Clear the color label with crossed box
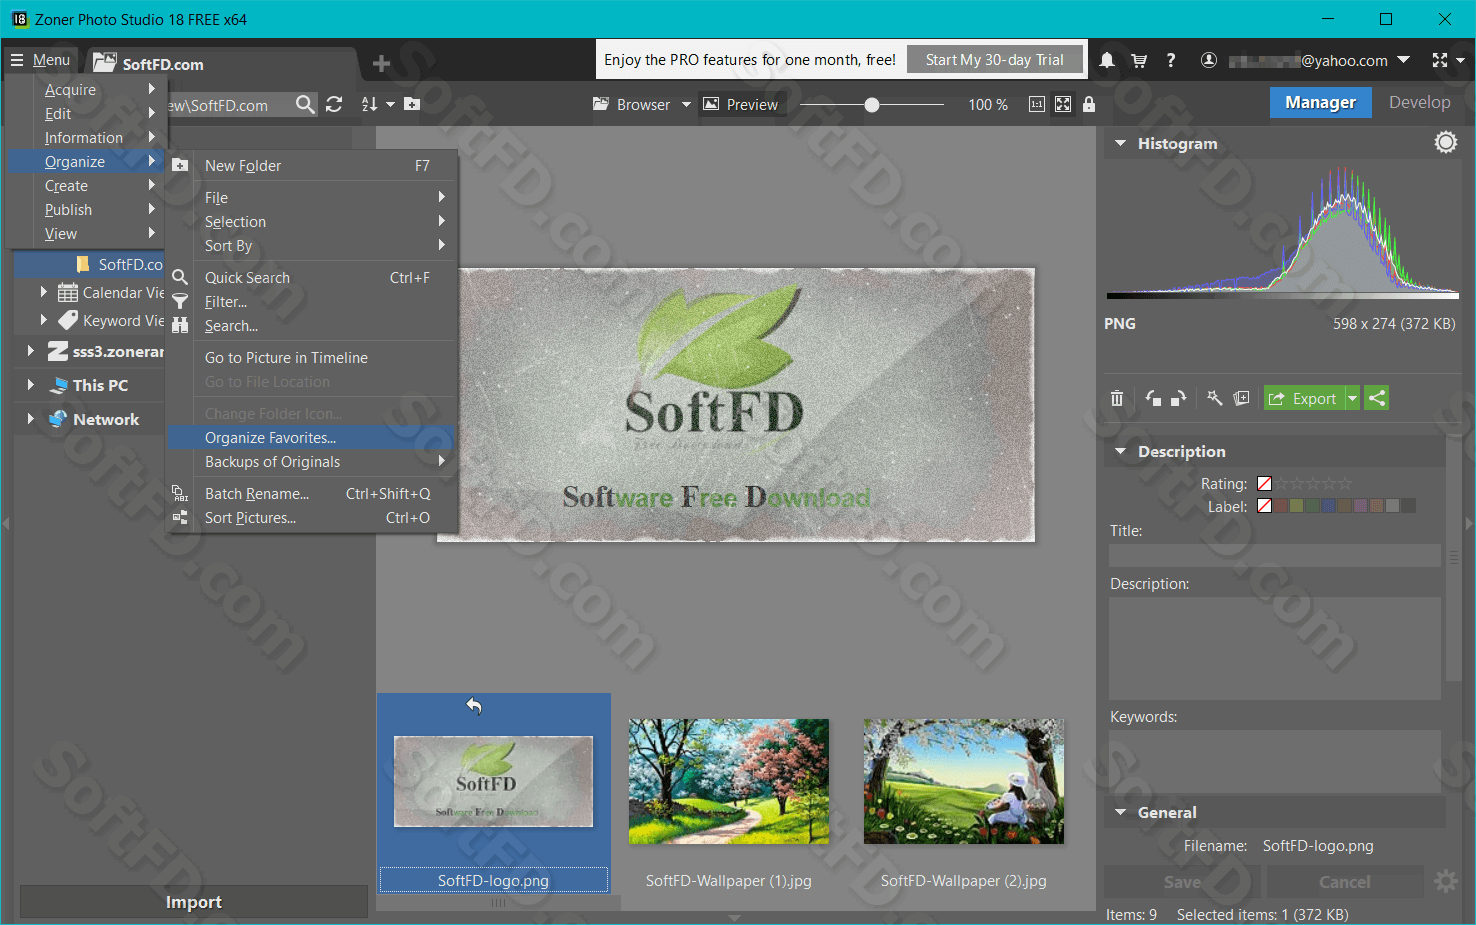Image resolution: width=1476 pixels, height=925 pixels. 1264,506
